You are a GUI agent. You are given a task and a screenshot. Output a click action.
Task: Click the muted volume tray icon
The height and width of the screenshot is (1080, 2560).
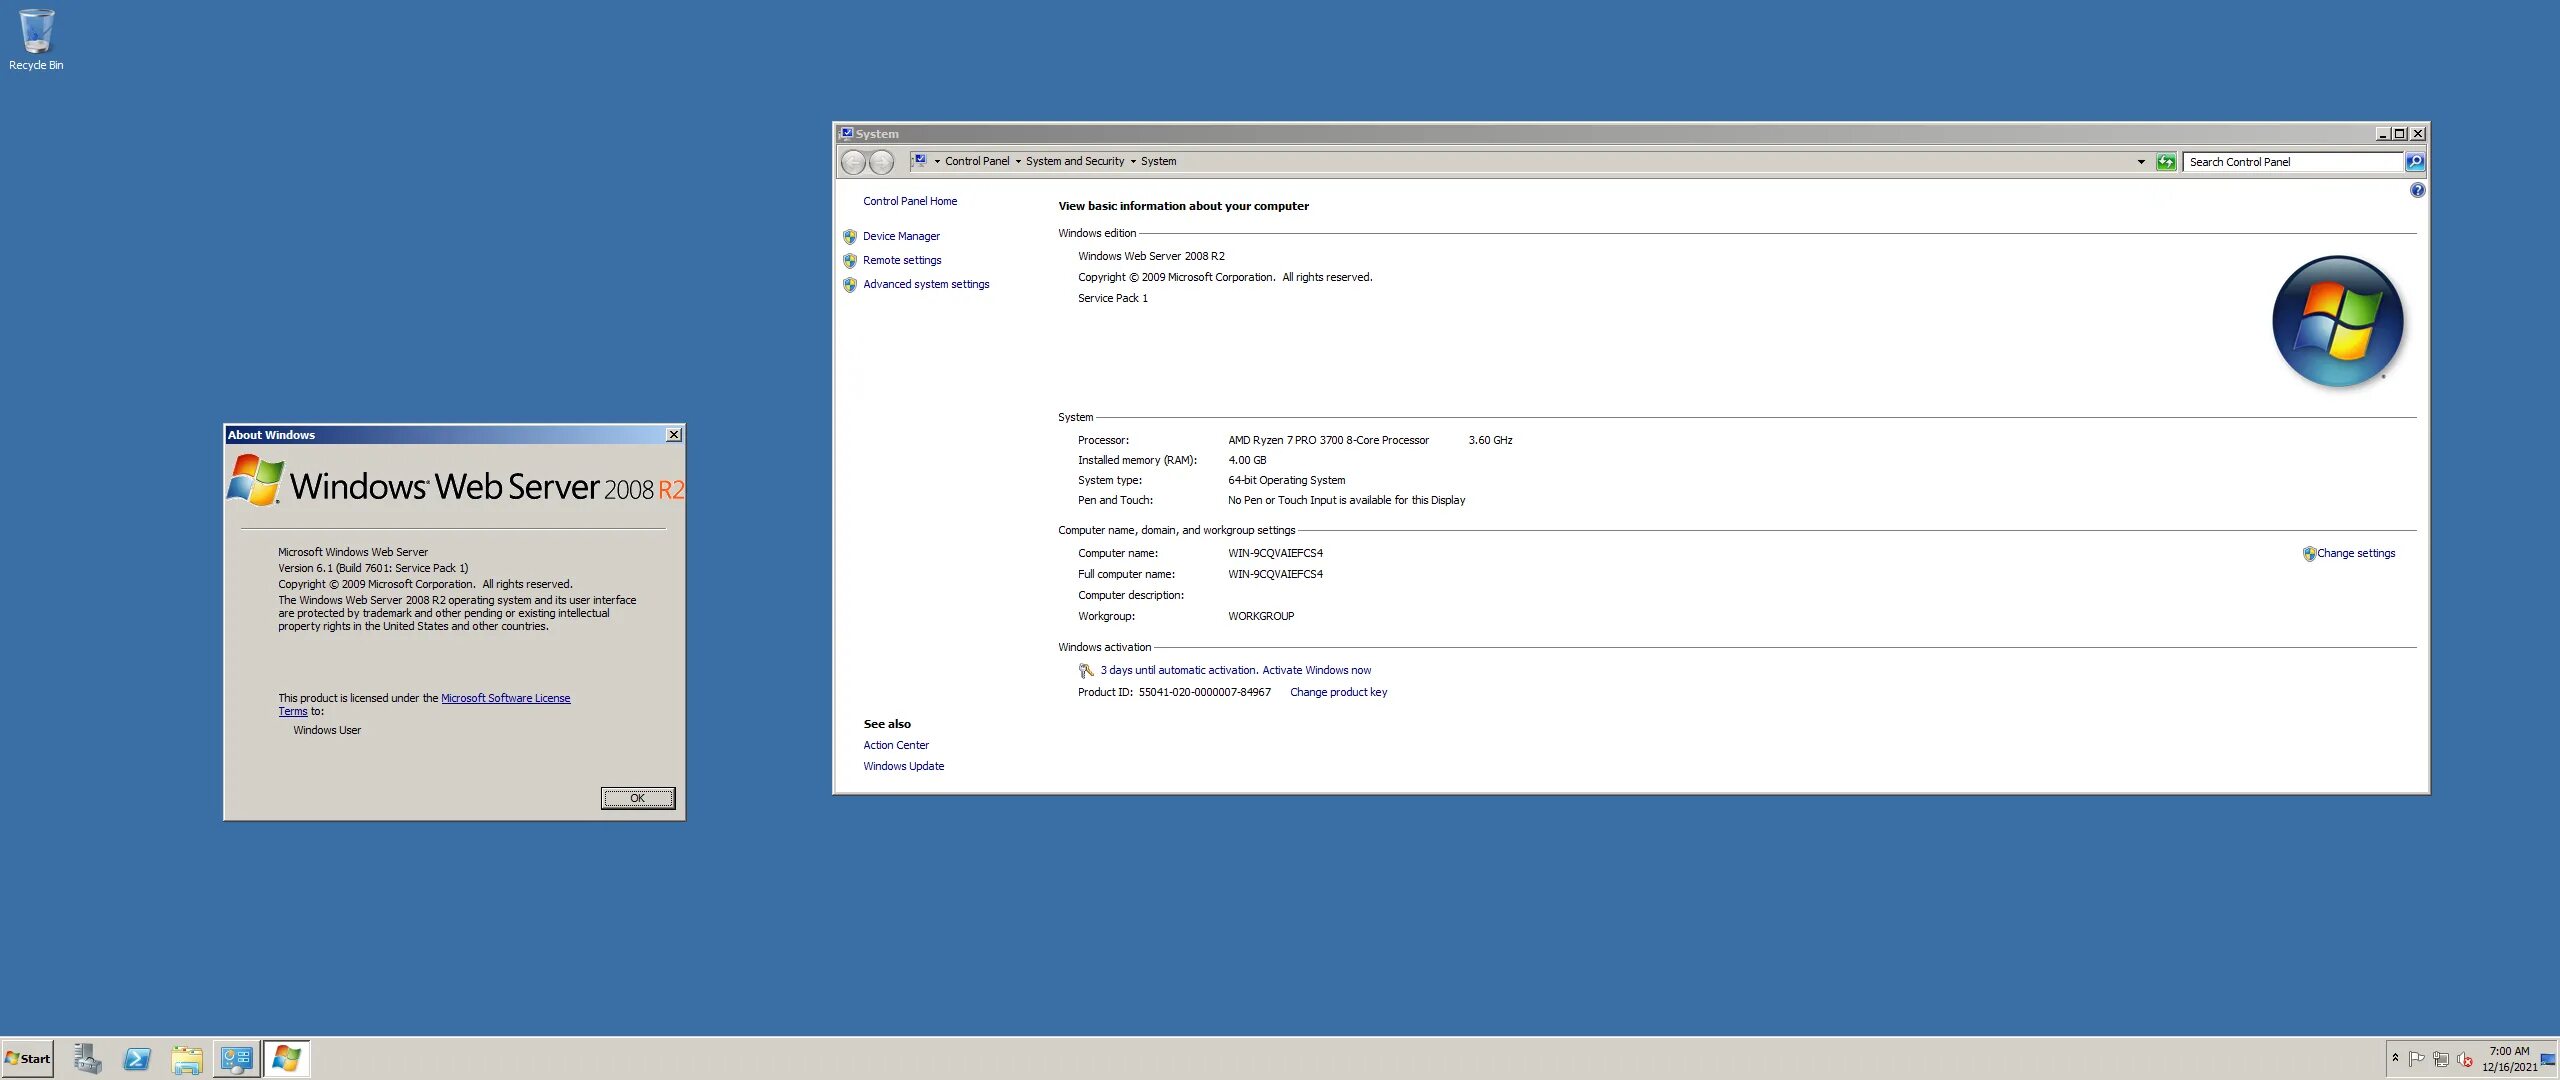click(x=2465, y=1059)
